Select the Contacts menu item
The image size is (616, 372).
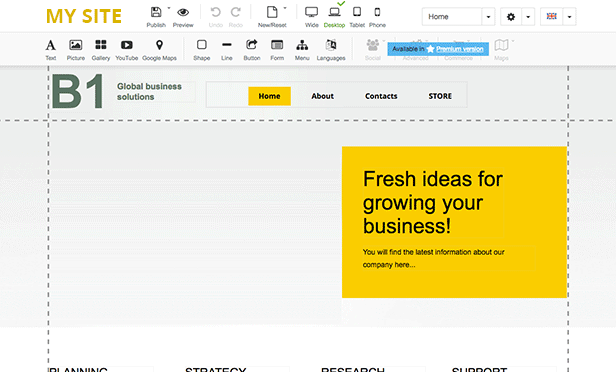pyautogui.click(x=381, y=96)
